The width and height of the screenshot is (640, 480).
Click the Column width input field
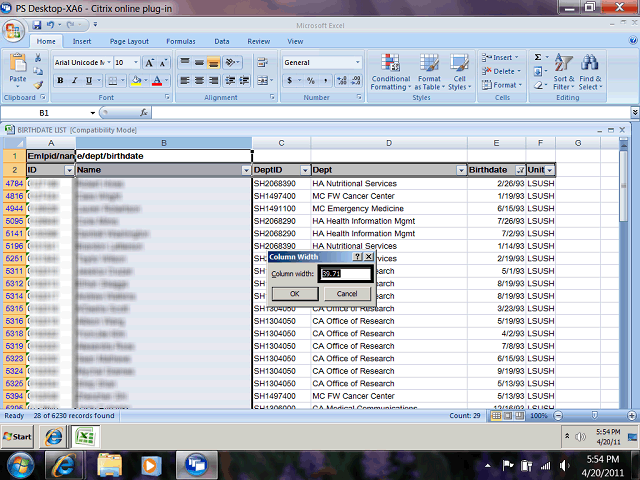(x=345, y=273)
